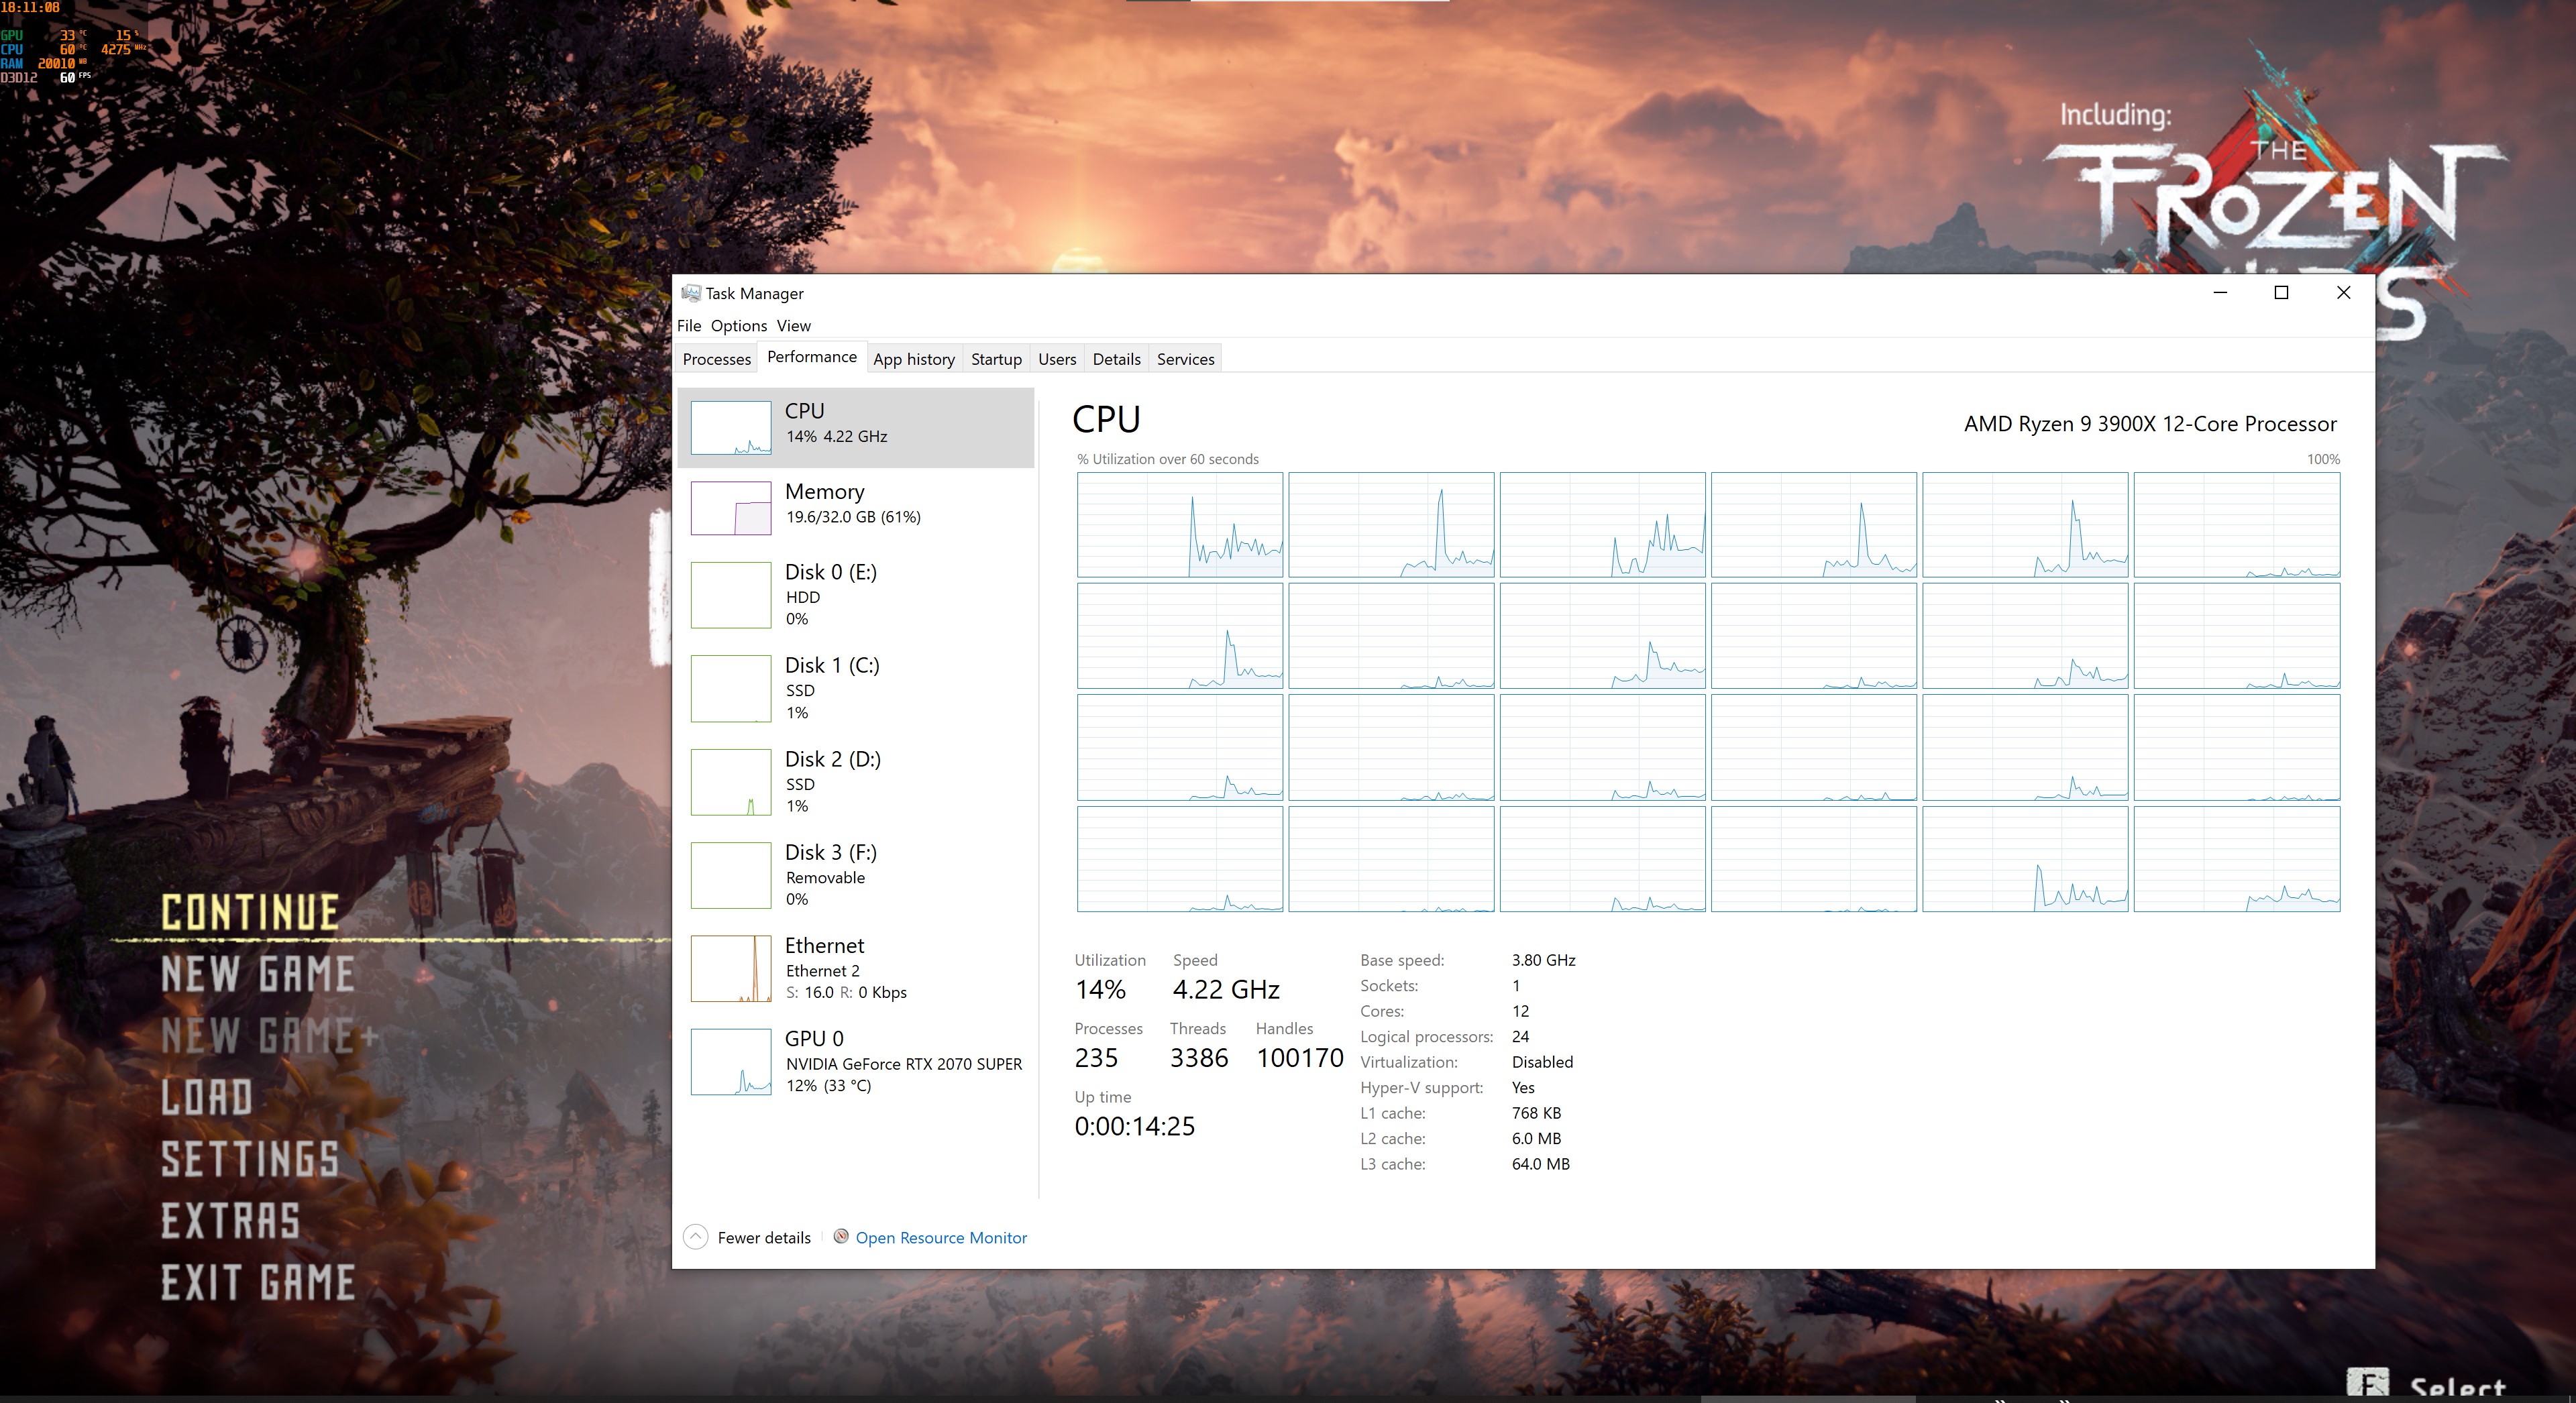Open the App history tab
This screenshot has width=2576, height=1403.
point(914,359)
